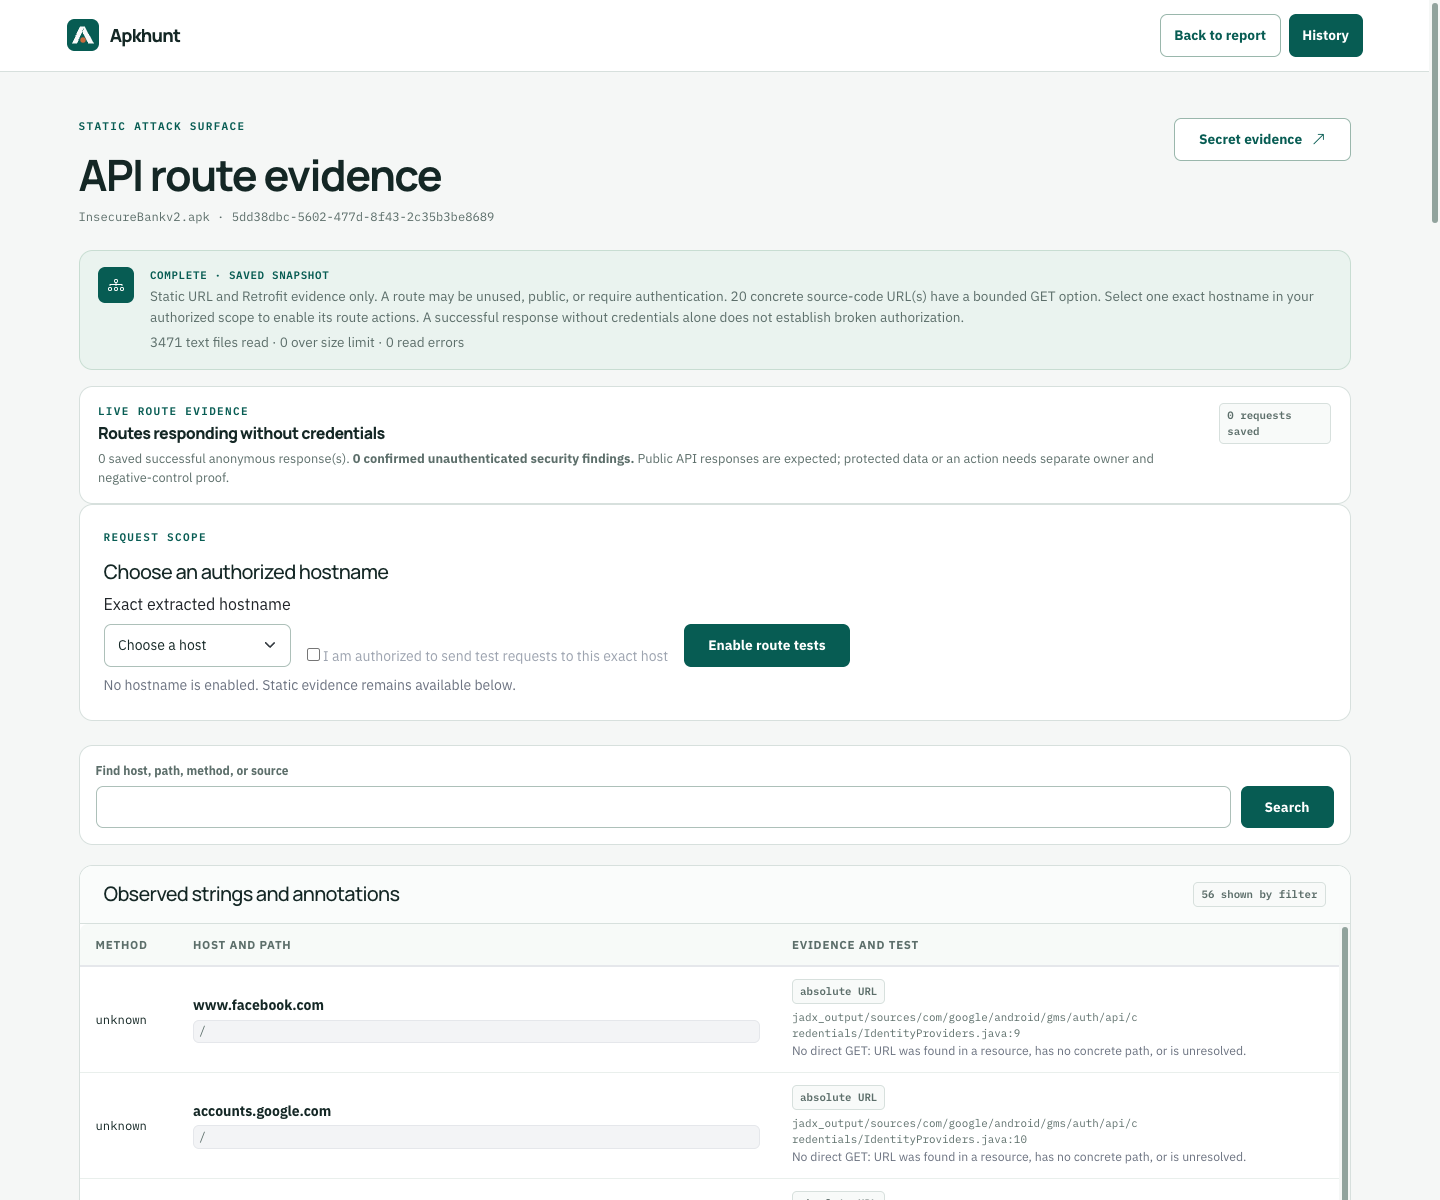The width and height of the screenshot is (1440, 1200).
Task: Click the path field under accounts.google.com
Action: (x=476, y=1137)
